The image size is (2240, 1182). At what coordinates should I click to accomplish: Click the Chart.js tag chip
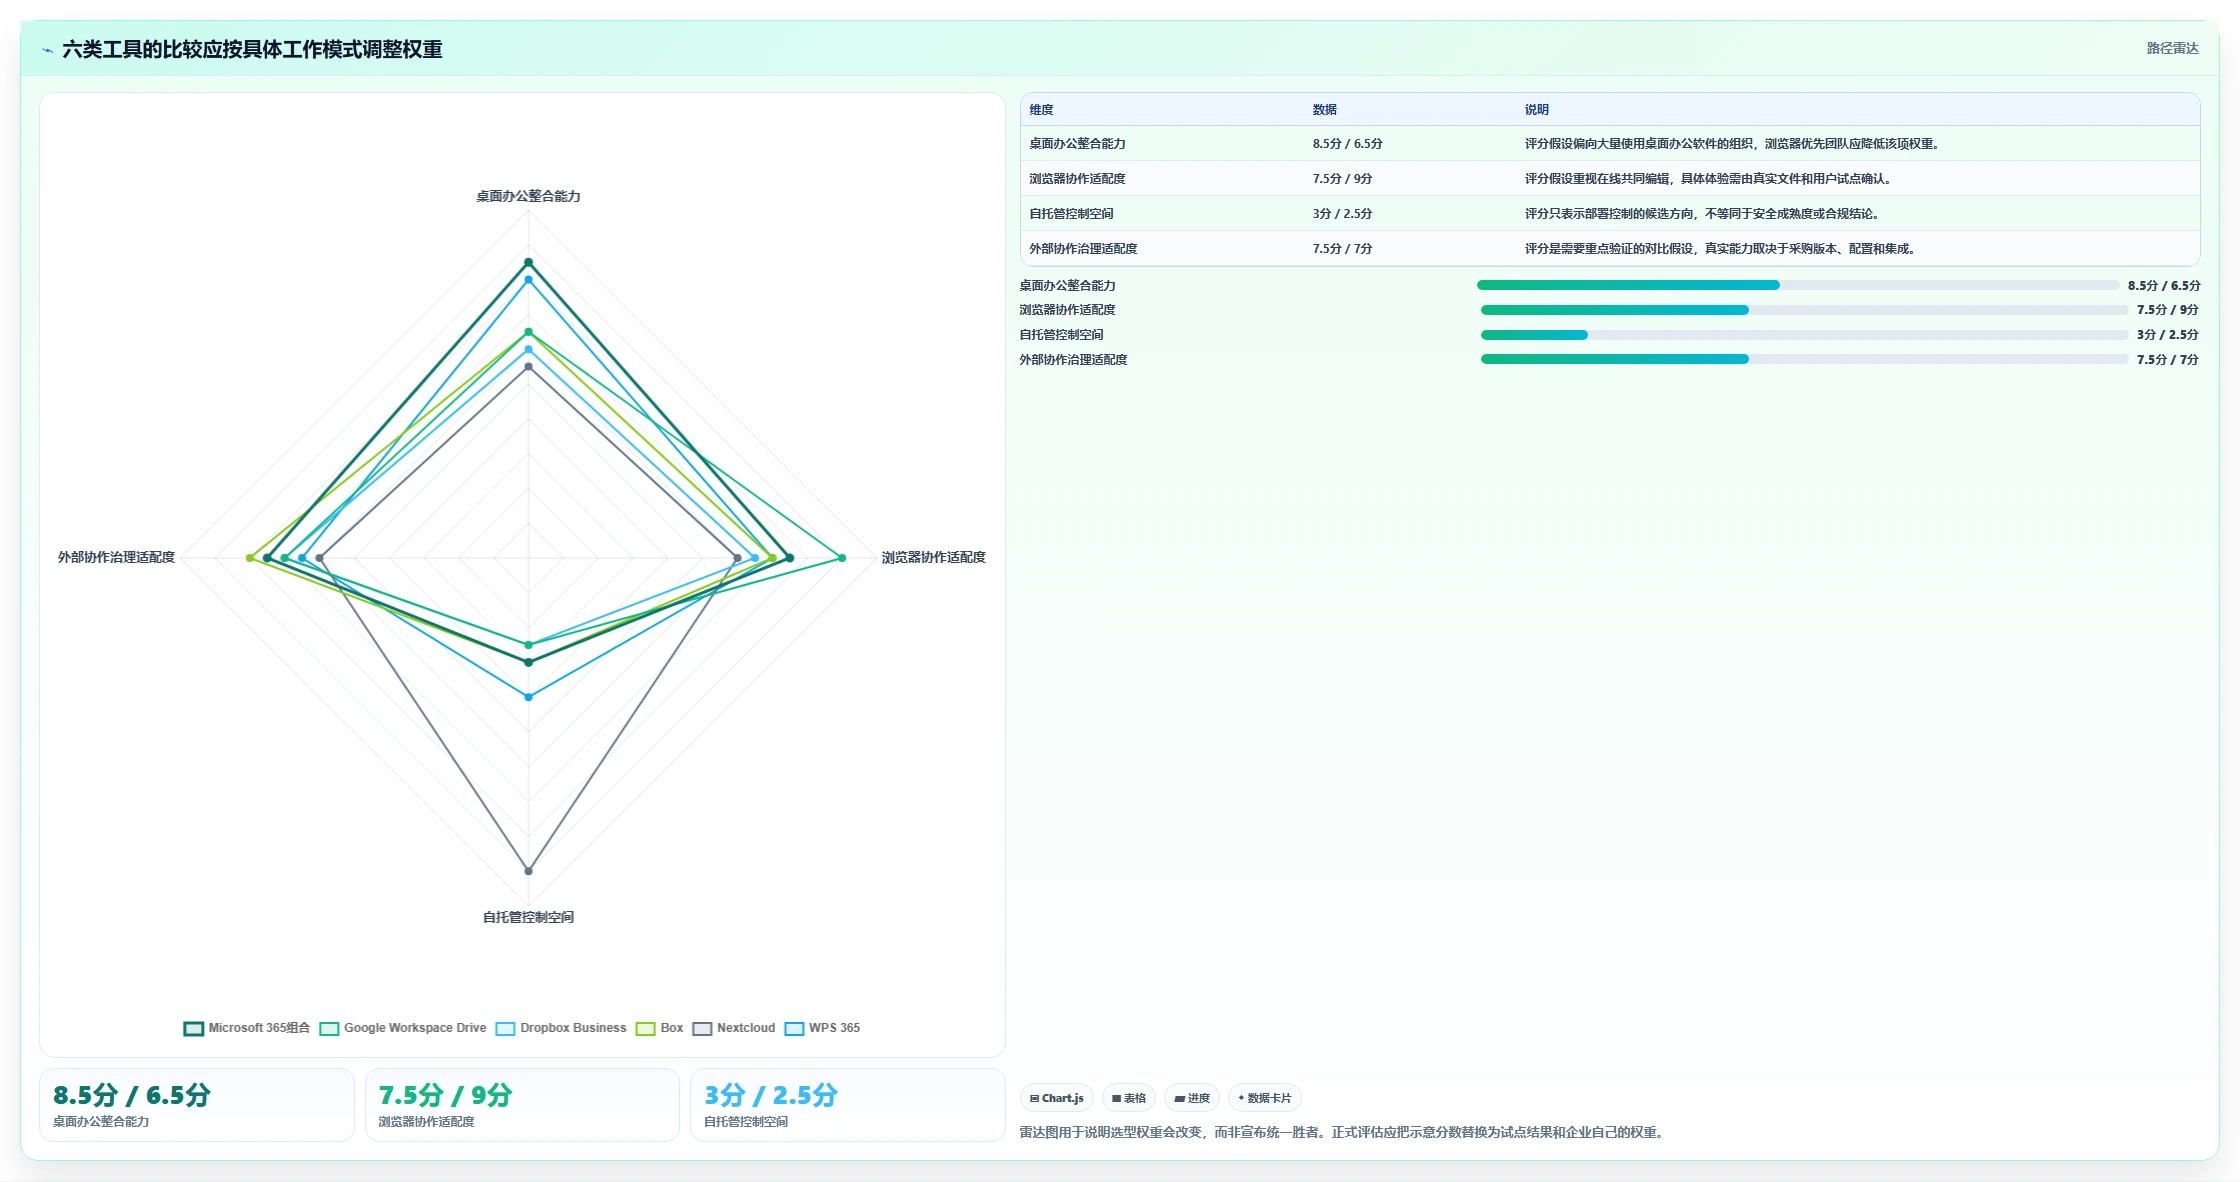(1057, 1098)
